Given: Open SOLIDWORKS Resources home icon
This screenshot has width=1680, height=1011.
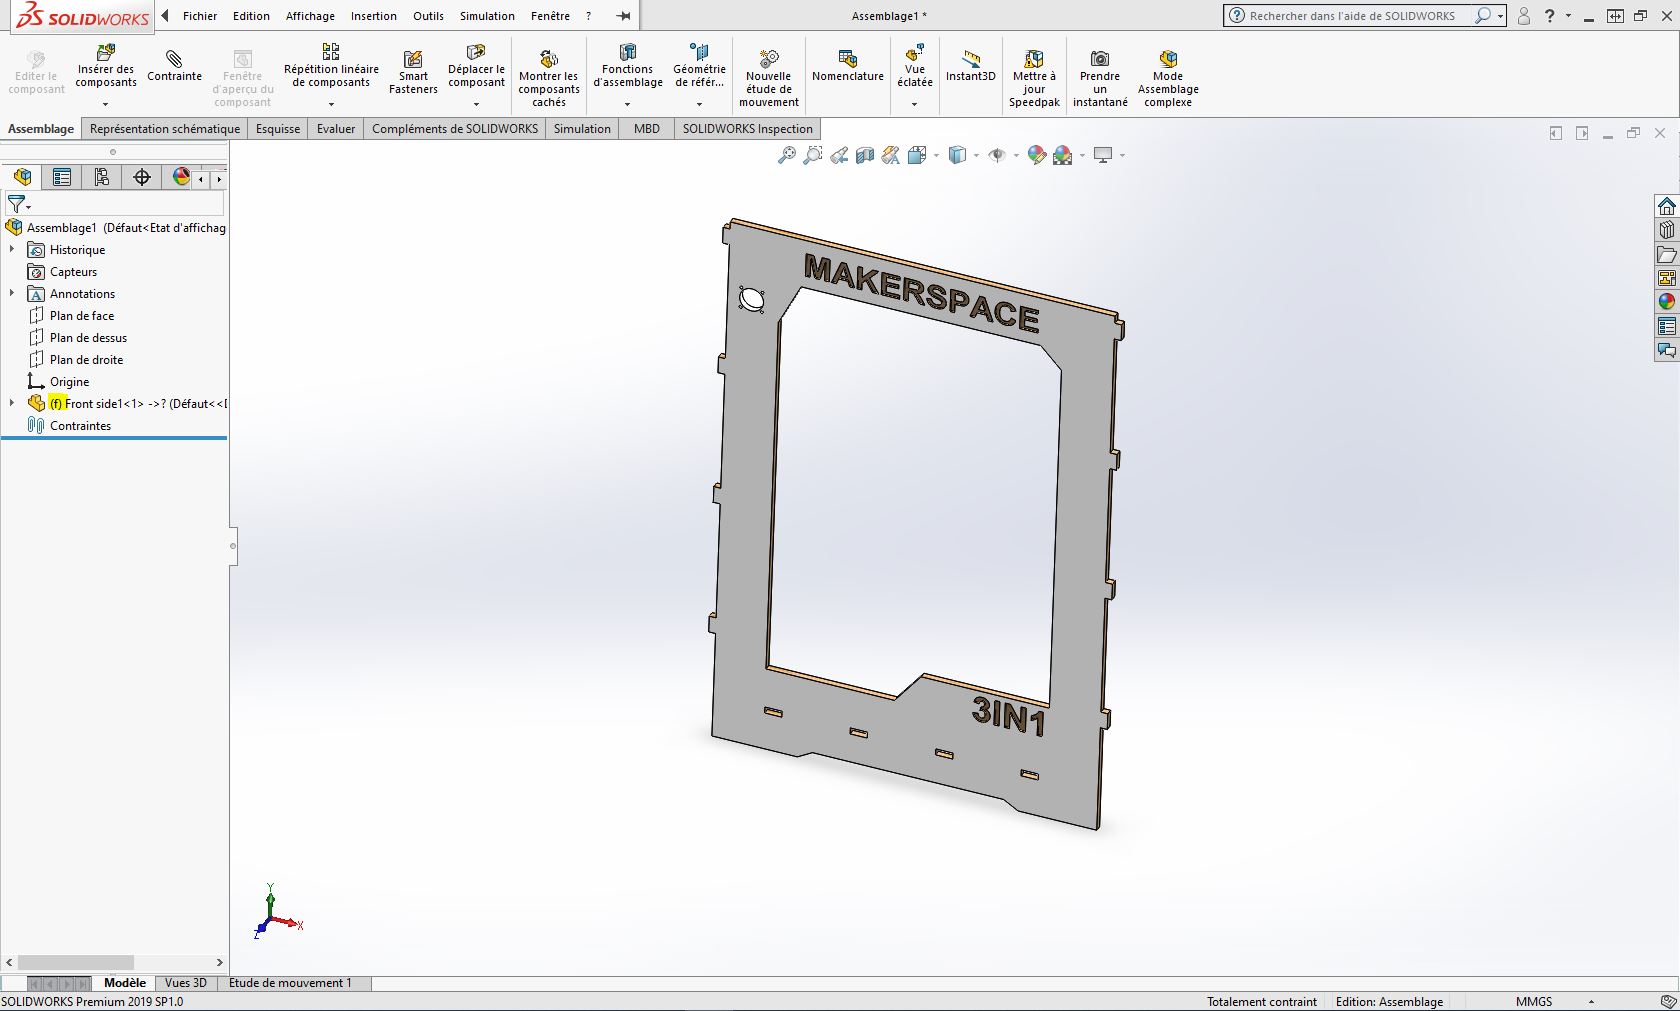Looking at the screenshot, I should tap(1666, 206).
